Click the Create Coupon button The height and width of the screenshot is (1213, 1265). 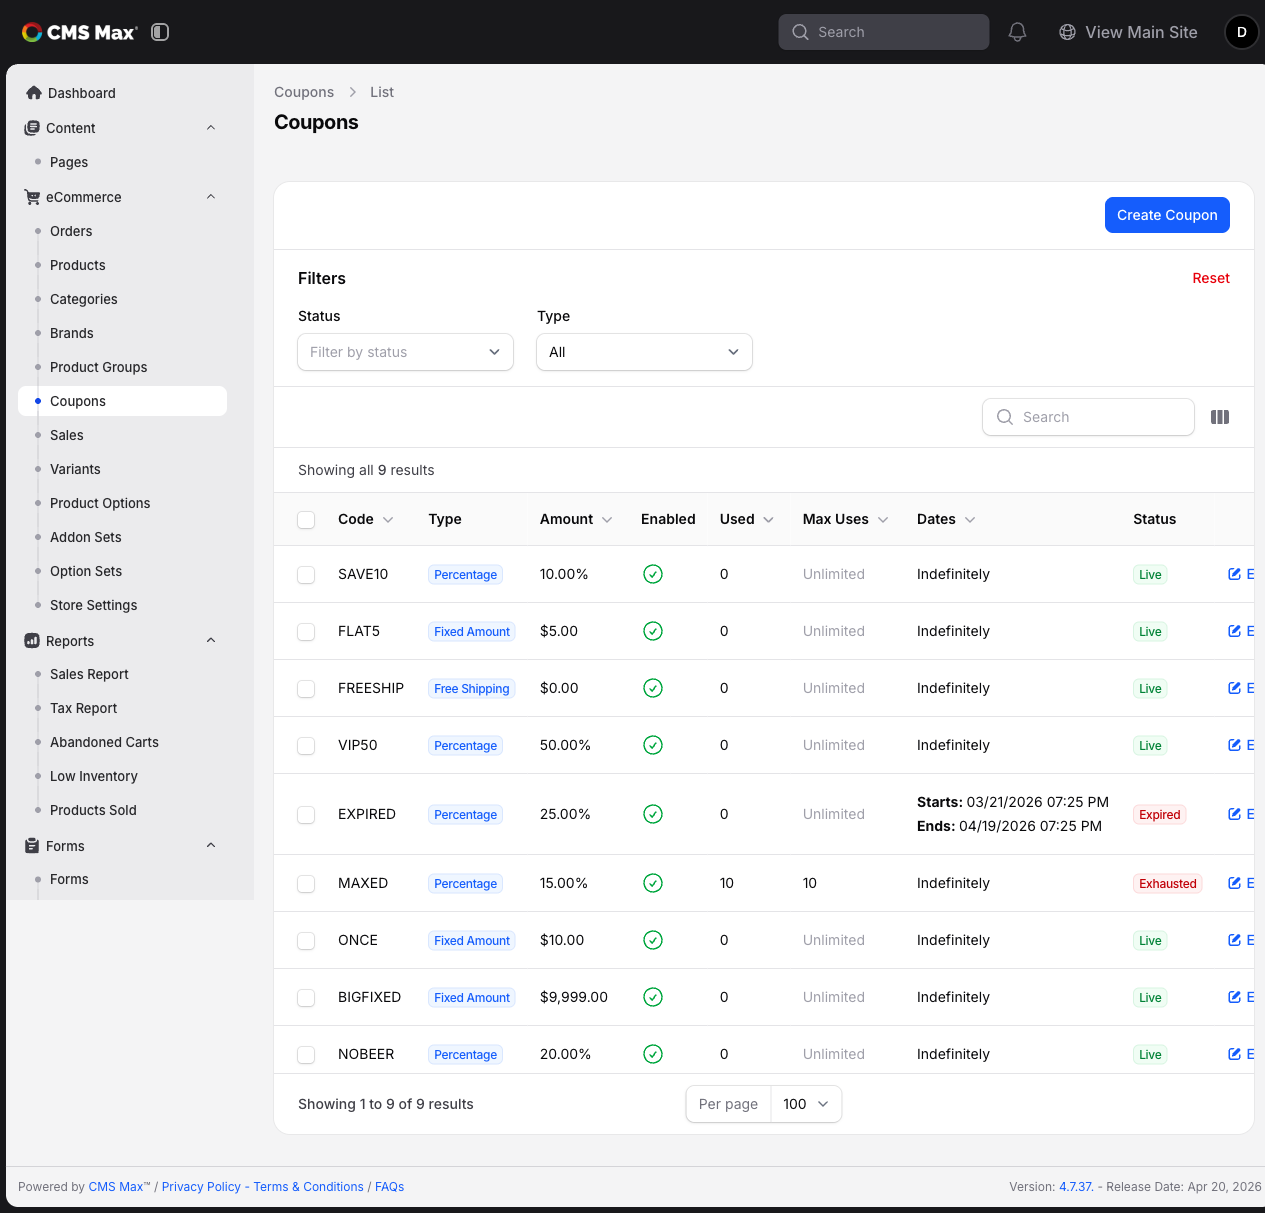click(x=1167, y=215)
